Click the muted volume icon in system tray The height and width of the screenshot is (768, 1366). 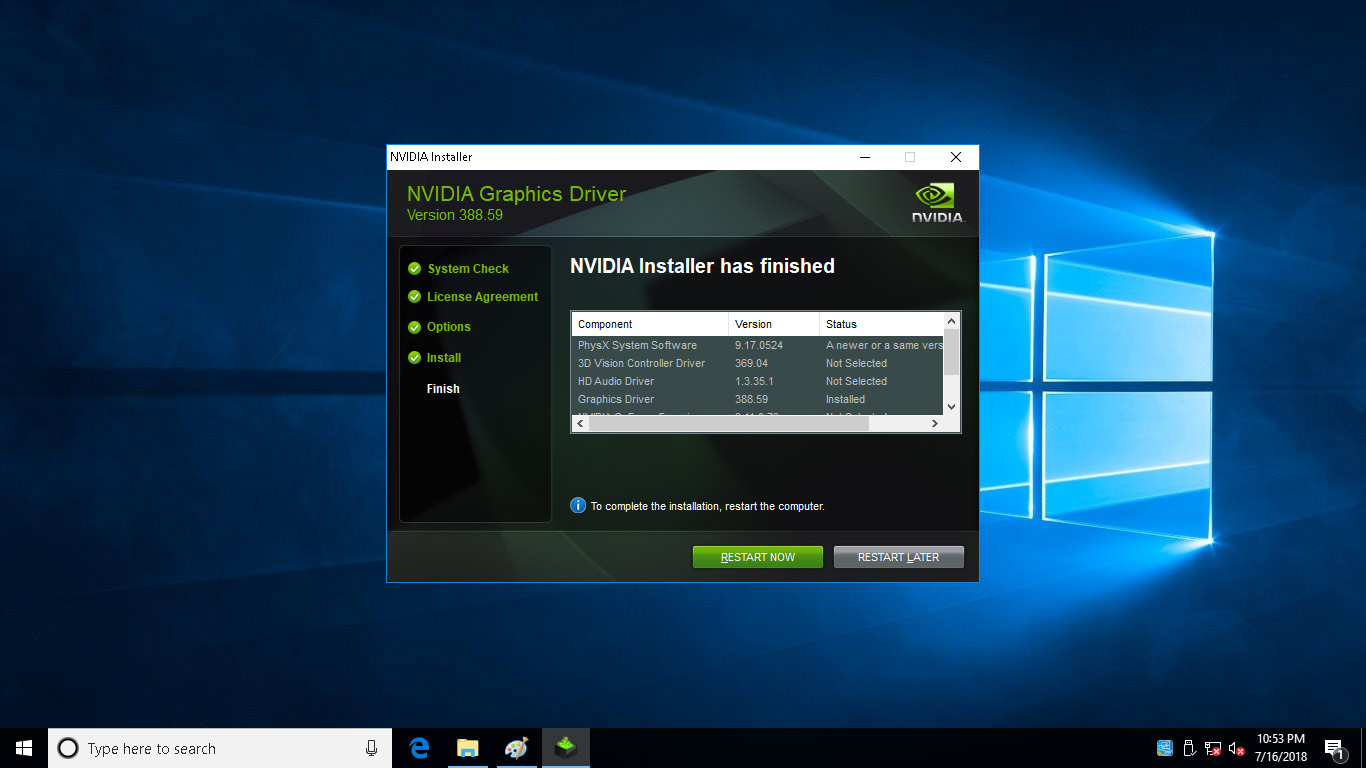[x=1236, y=748]
